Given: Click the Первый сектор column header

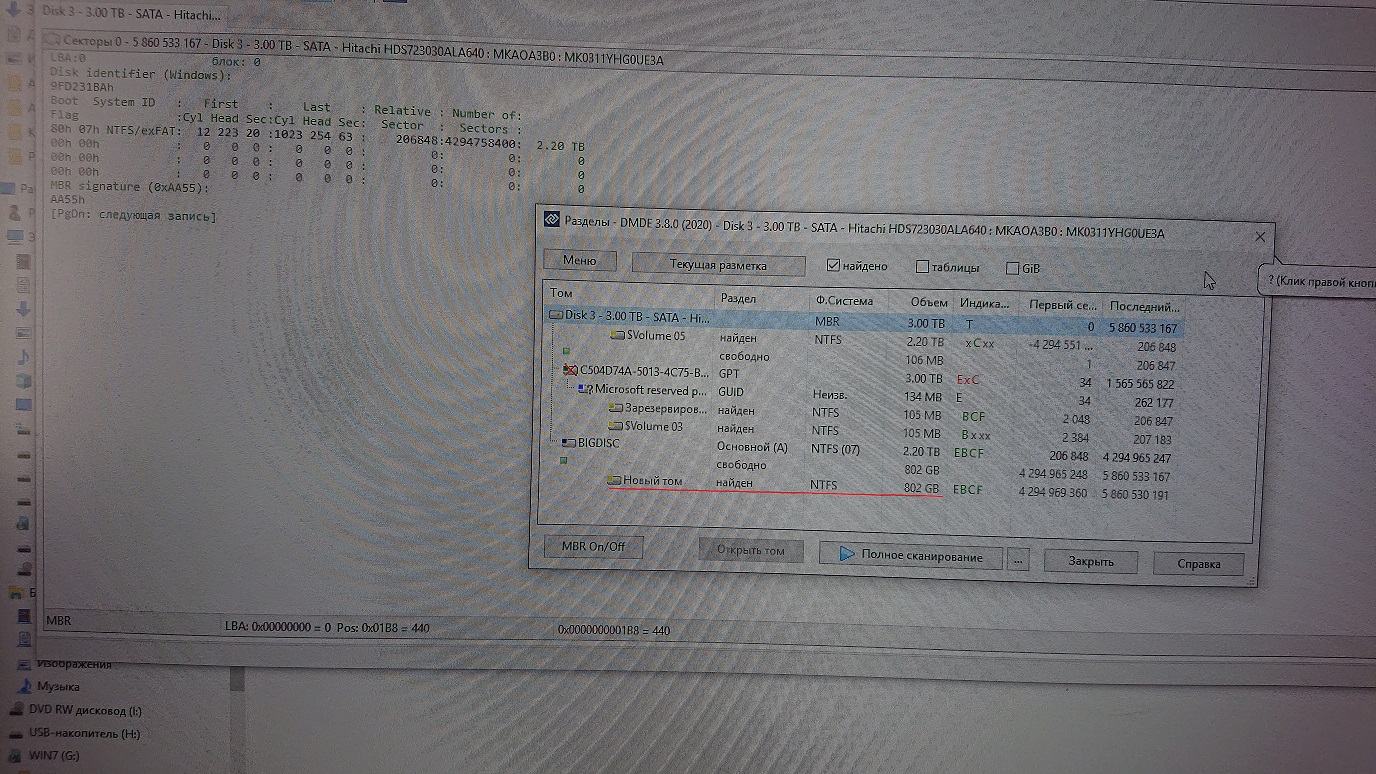Looking at the screenshot, I should tap(1060, 305).
